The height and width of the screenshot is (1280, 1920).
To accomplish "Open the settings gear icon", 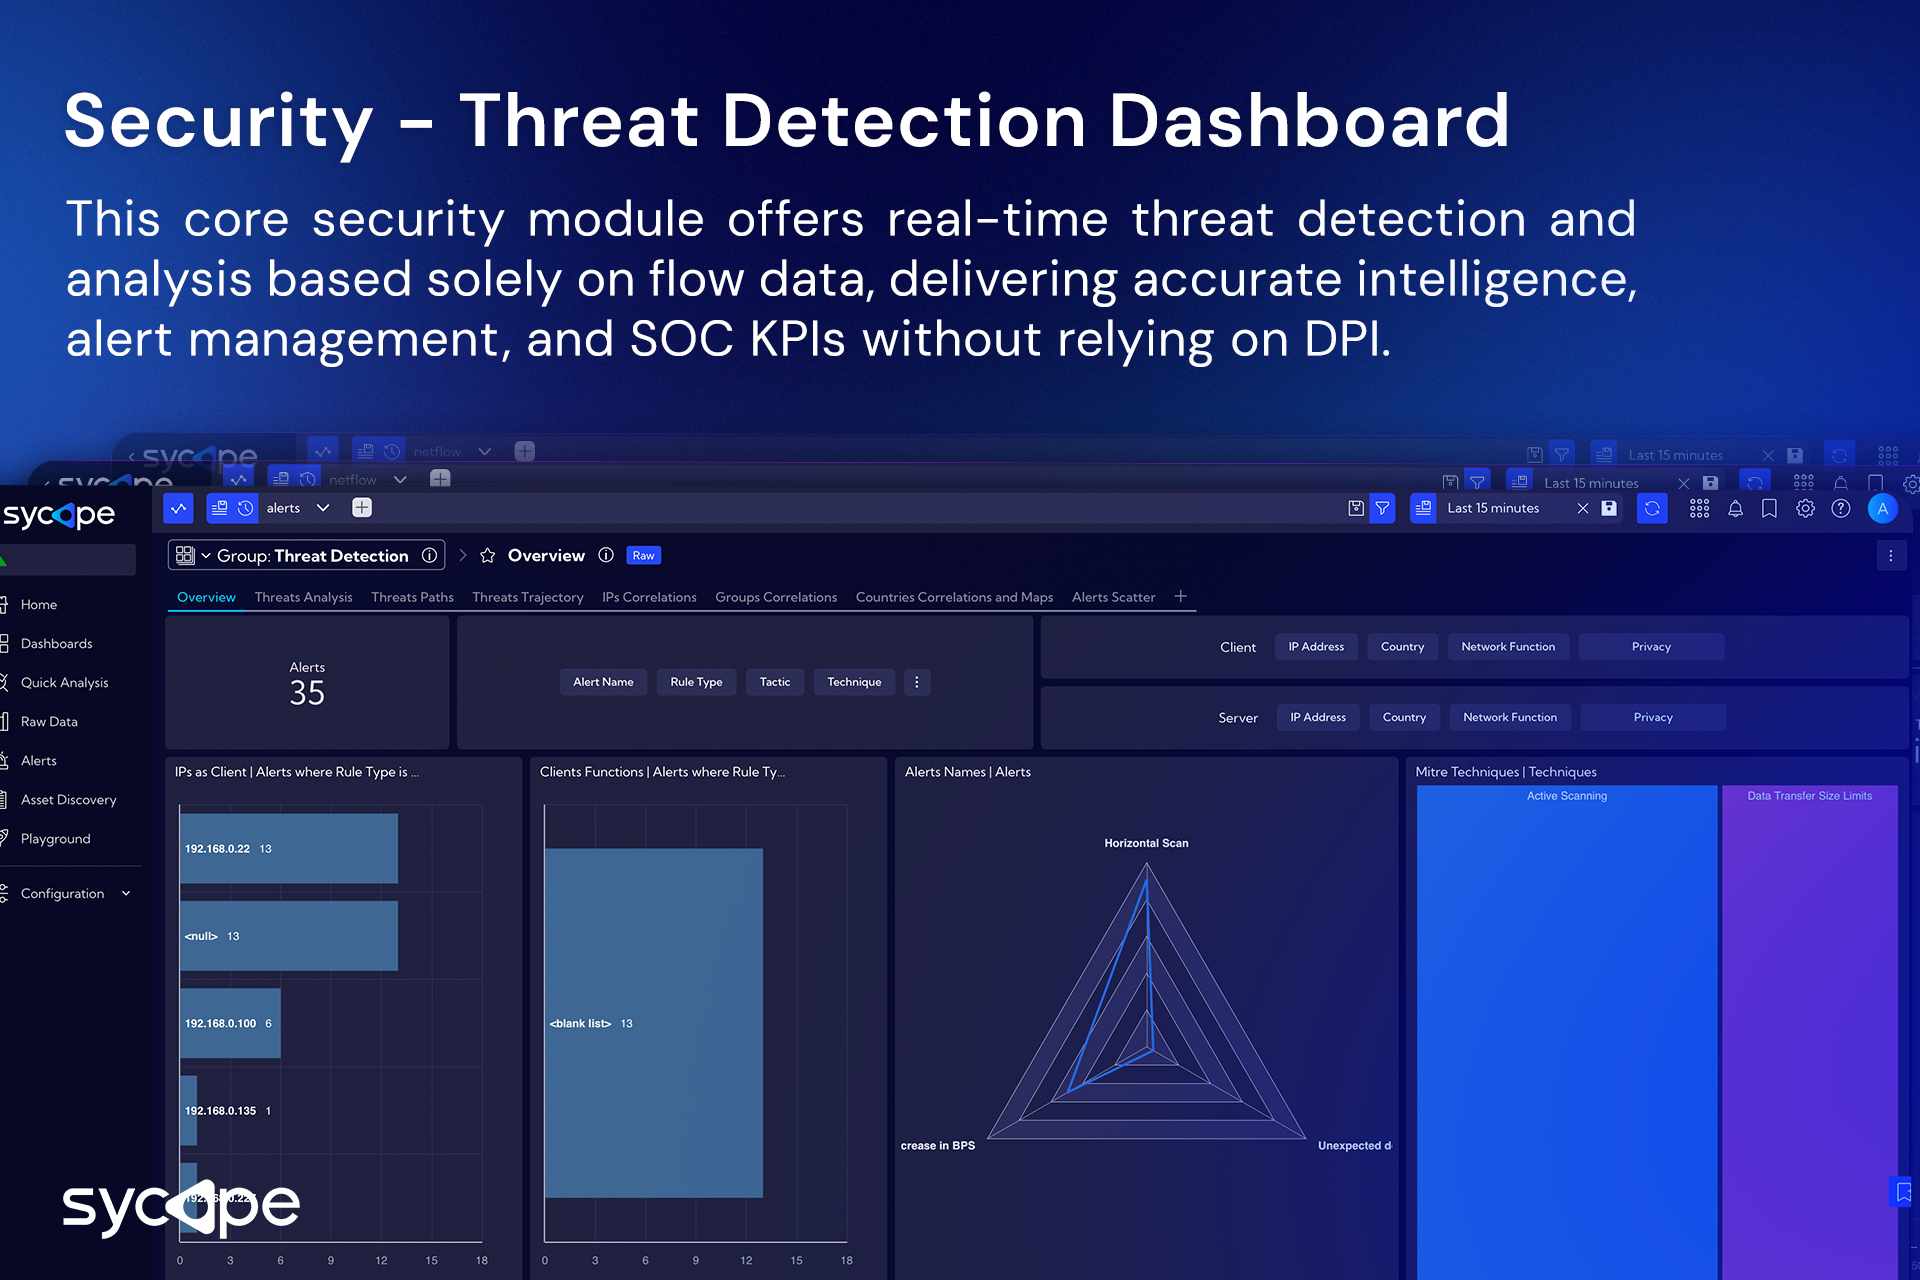I will pos(1805,509).
